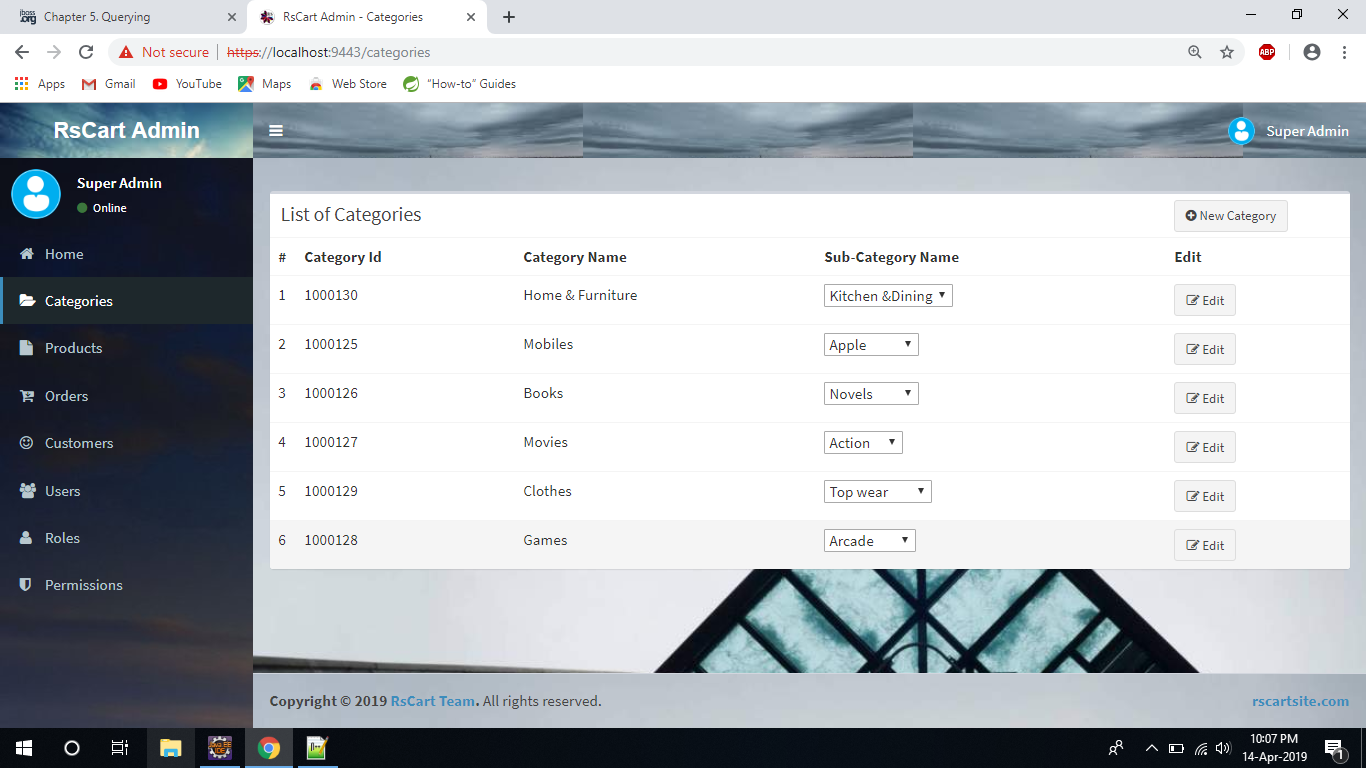The height and width of the screenshot is (768, 1366).
Task: Click the Chrome icon on the taskbar
Action: [269, 748]
